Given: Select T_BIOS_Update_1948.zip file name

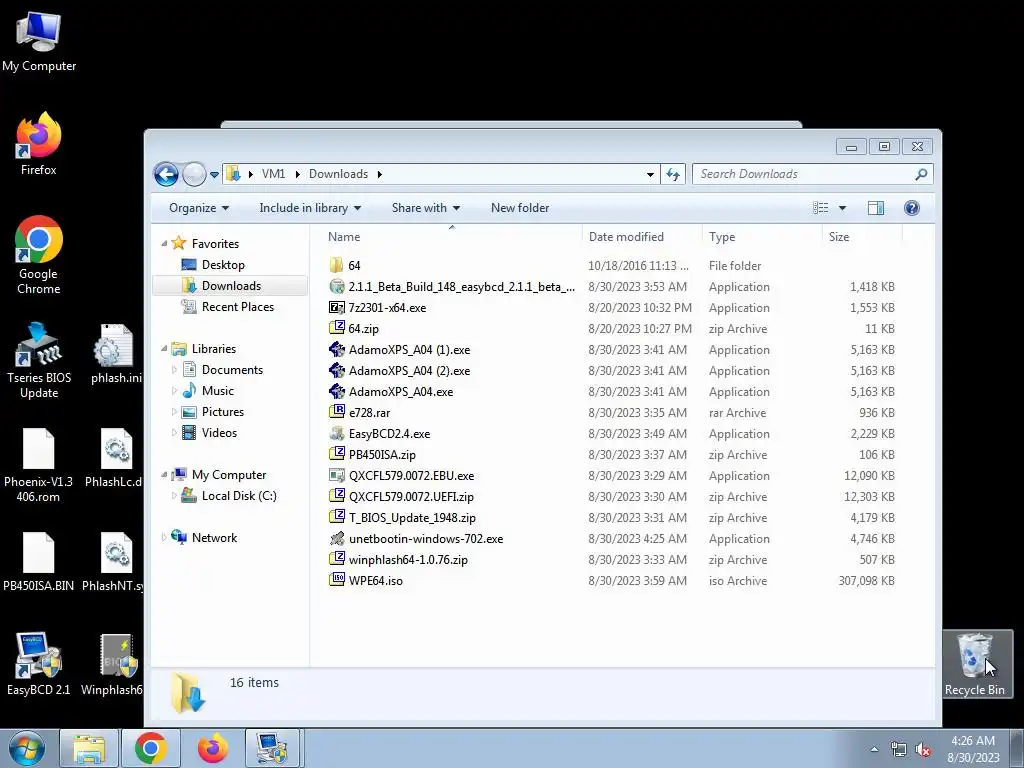Looking at the screenshot, I should [x=412, y=517].
